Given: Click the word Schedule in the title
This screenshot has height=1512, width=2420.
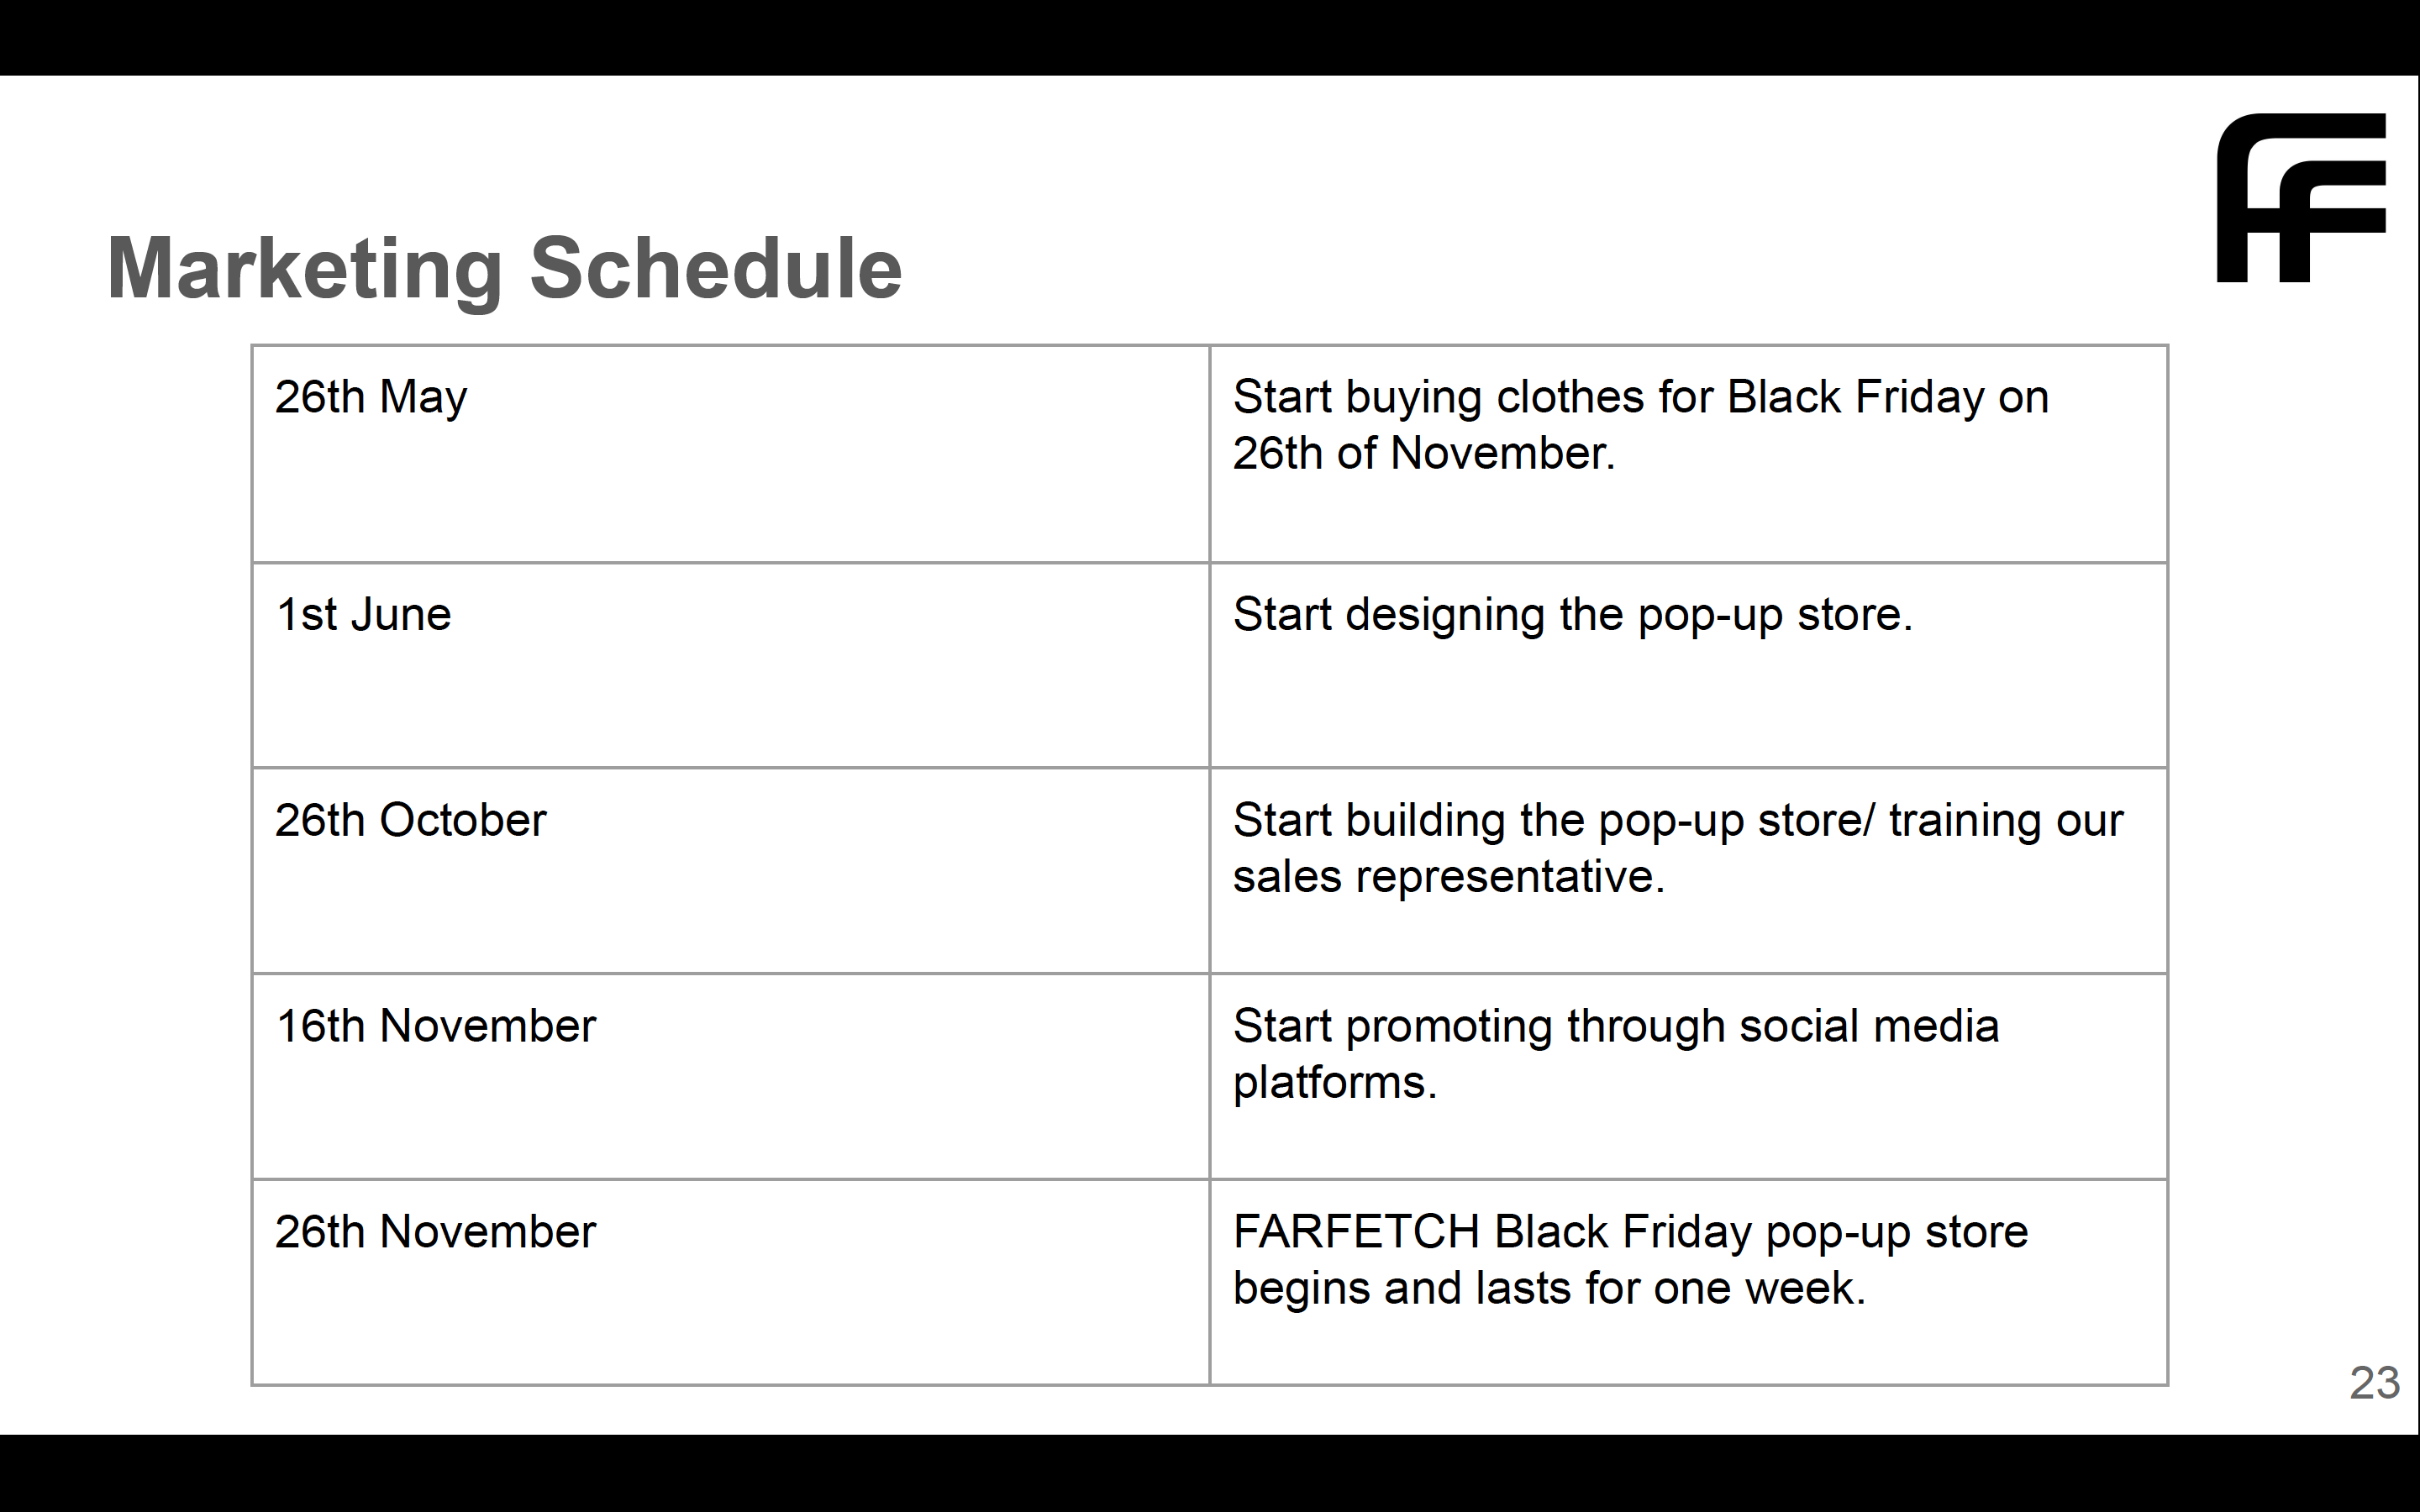Looking at the screenshot, I should 715,268.
